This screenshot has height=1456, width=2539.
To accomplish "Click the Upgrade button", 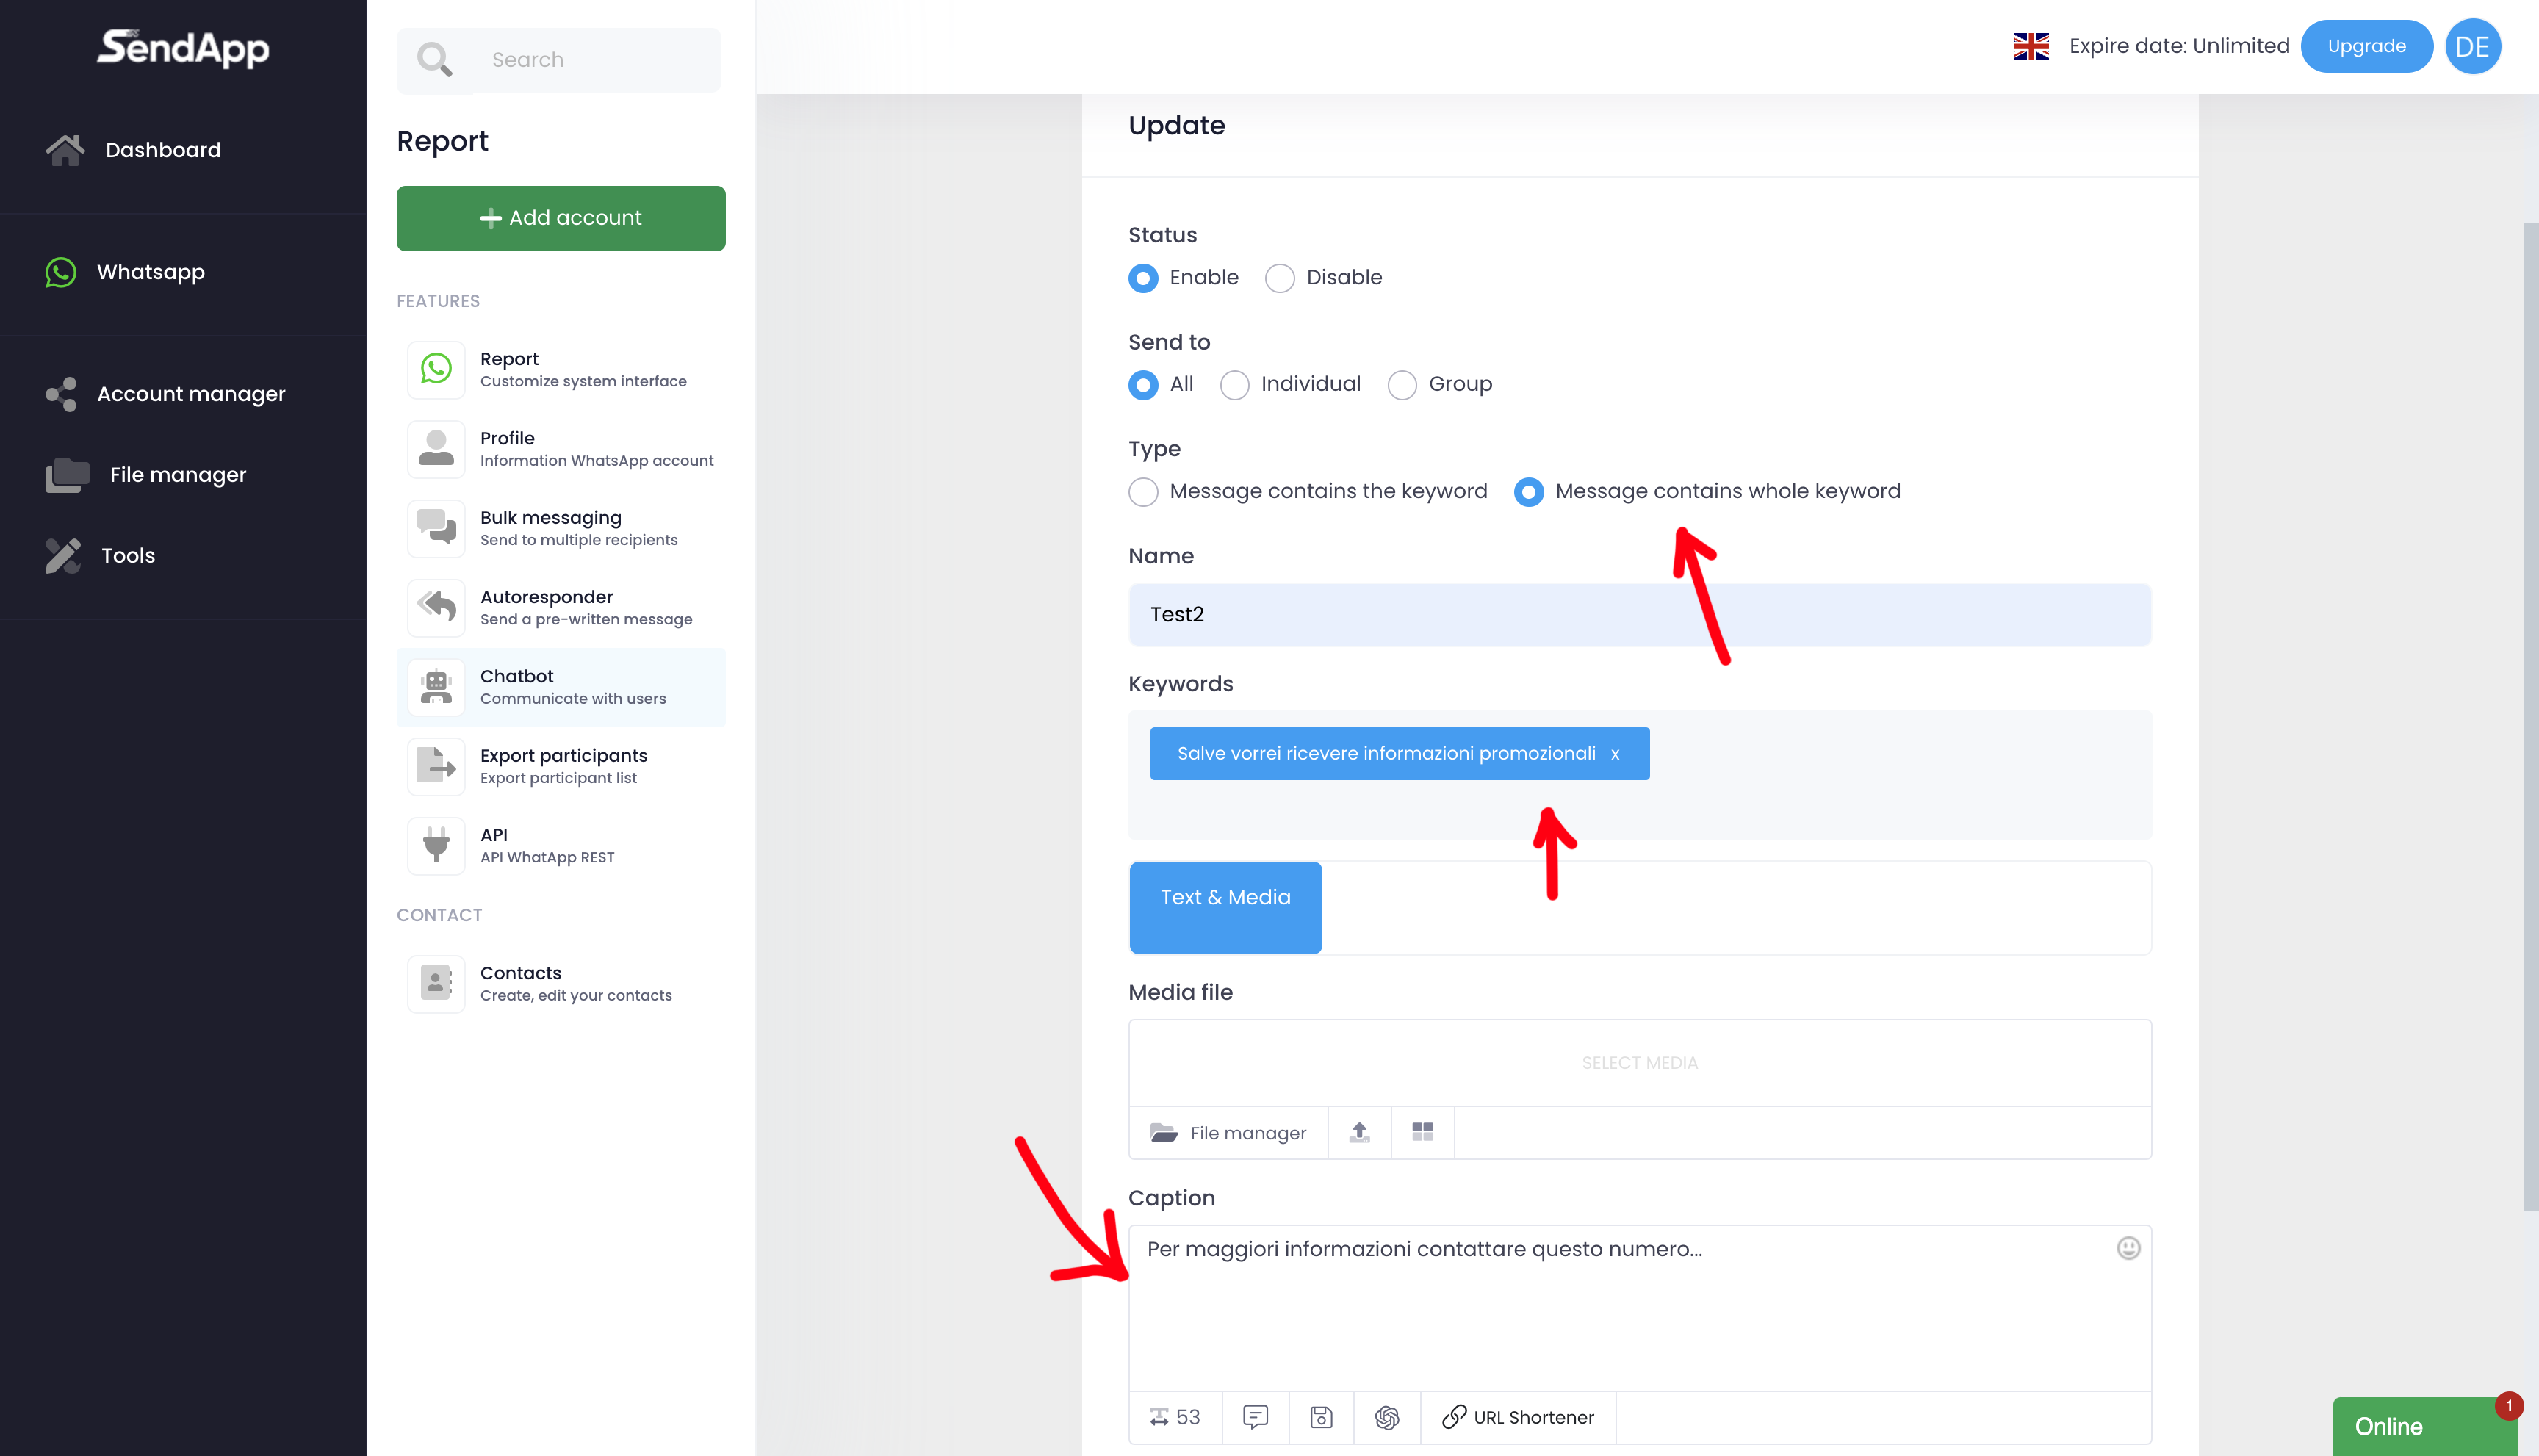I will (x=2366, y=46).
